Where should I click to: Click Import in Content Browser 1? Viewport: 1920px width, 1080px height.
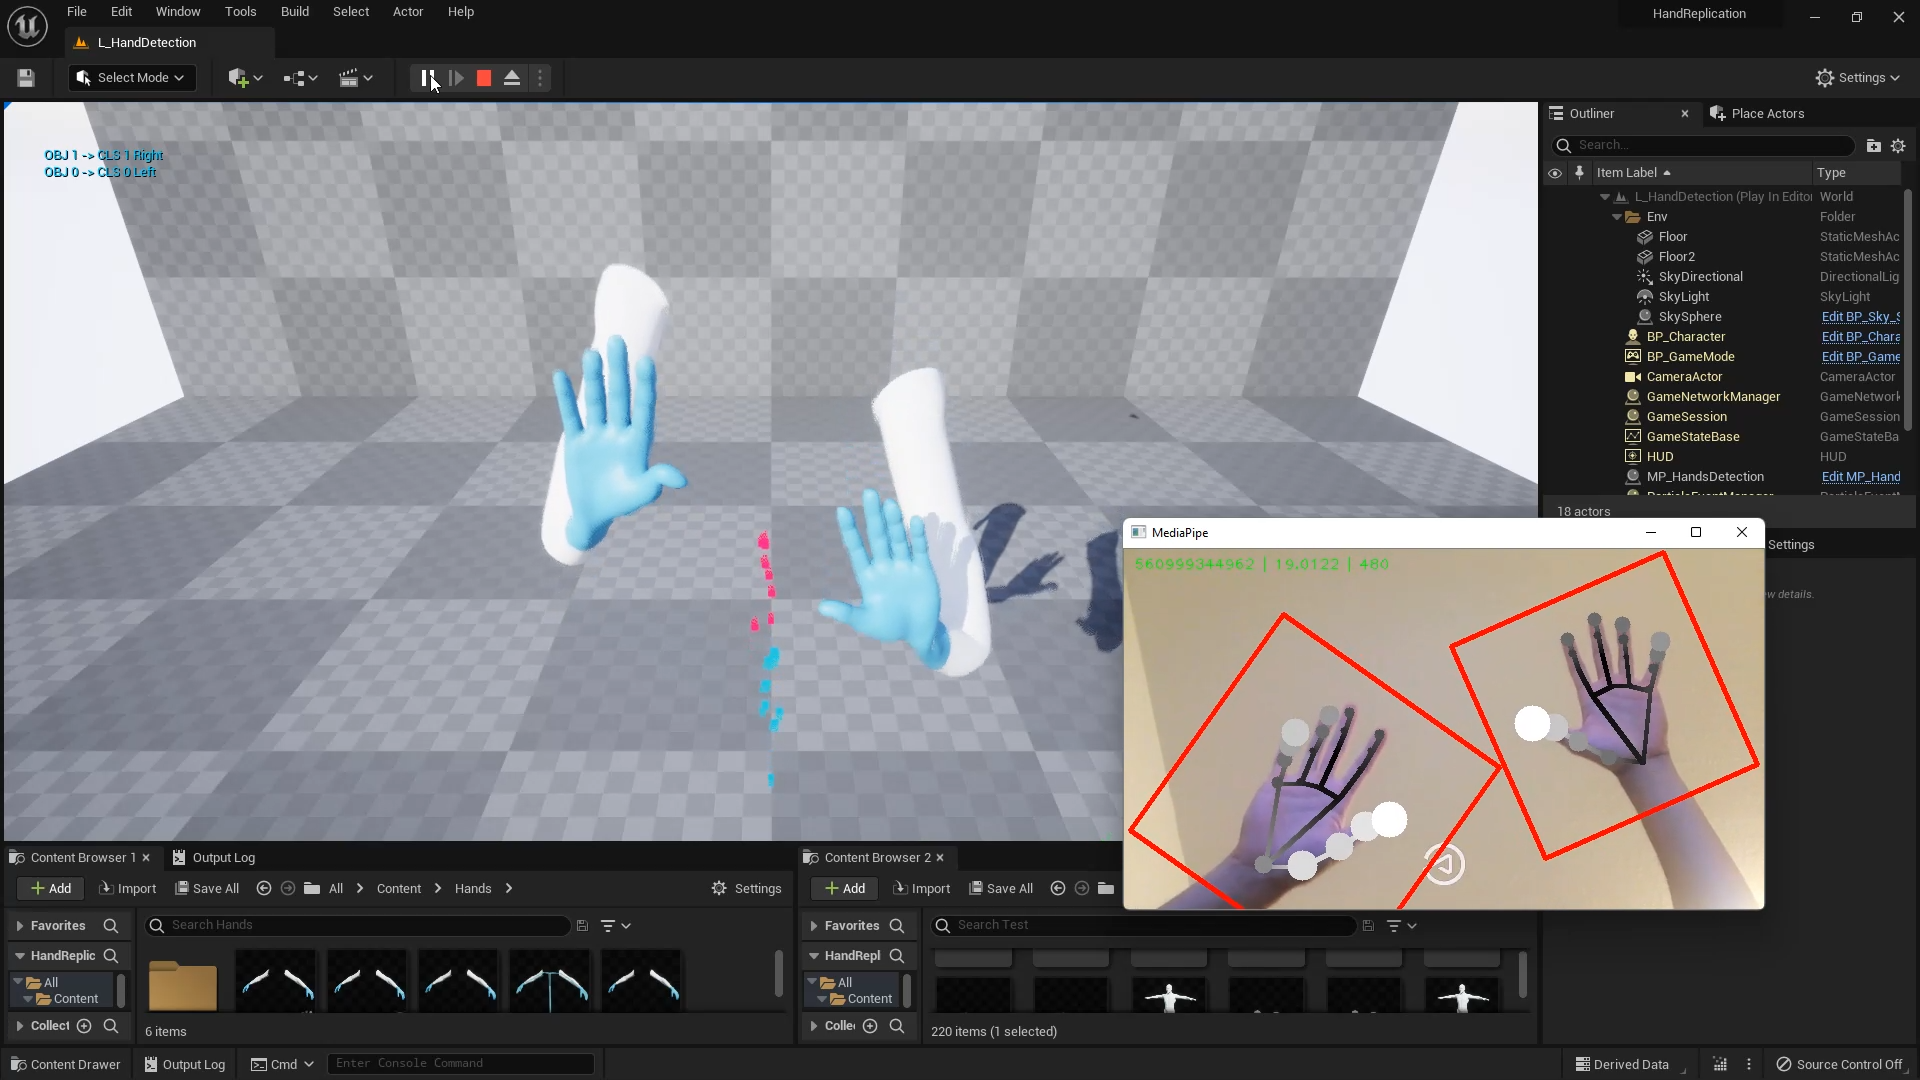pos(128,889)
